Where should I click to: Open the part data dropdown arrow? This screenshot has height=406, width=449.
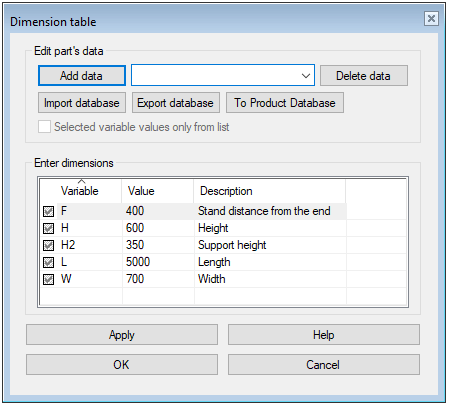(x=306, y=76)
